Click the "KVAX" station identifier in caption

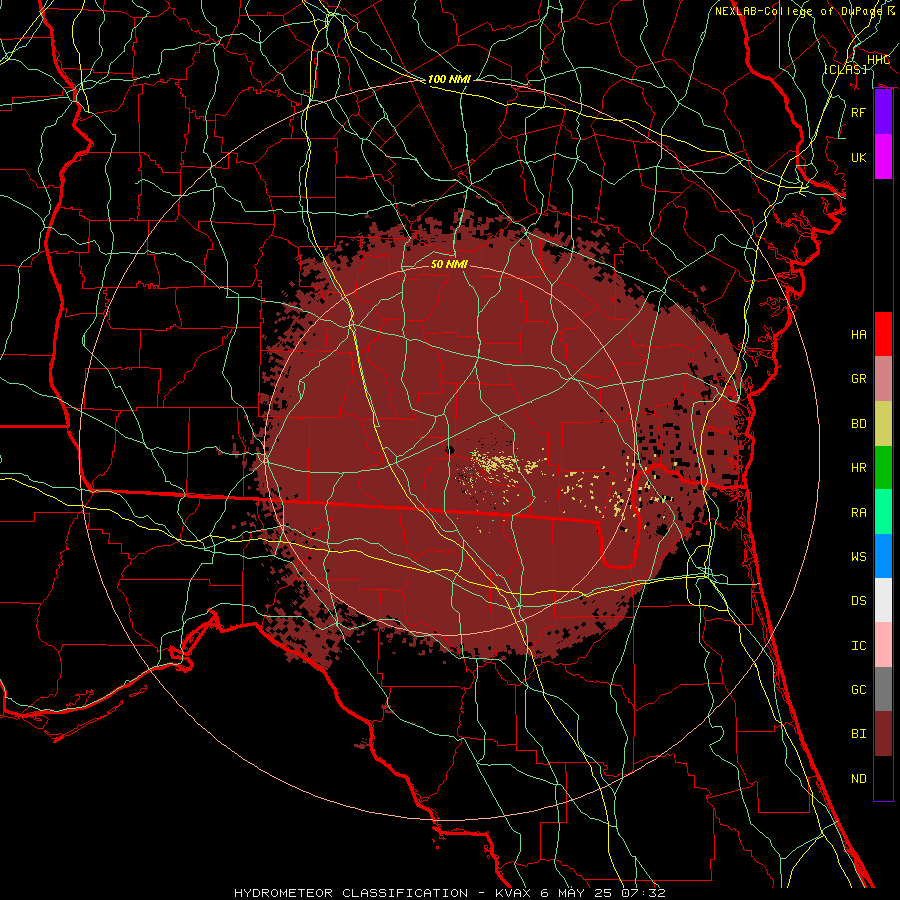[x=514, y=893]
